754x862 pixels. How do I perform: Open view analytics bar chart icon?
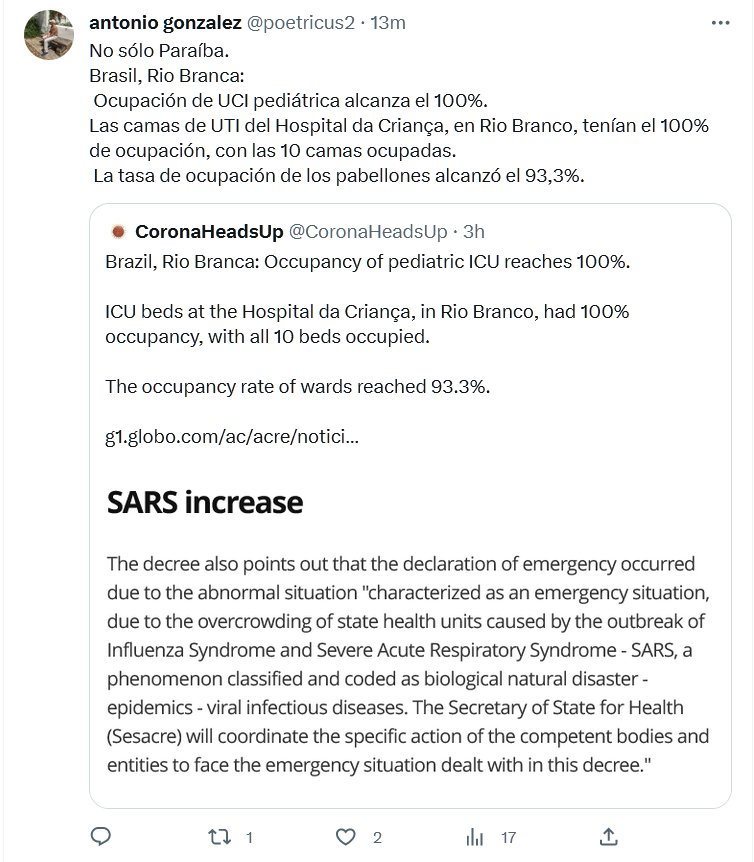pyautogui.click(x=476, y=836)
